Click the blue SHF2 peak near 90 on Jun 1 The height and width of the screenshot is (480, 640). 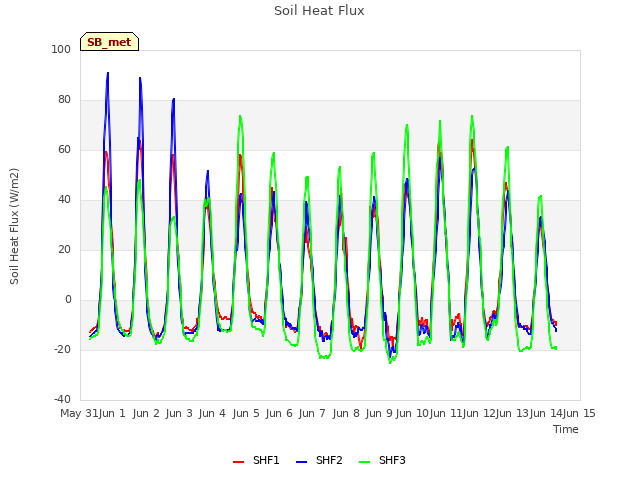click(x=108, y=73)
